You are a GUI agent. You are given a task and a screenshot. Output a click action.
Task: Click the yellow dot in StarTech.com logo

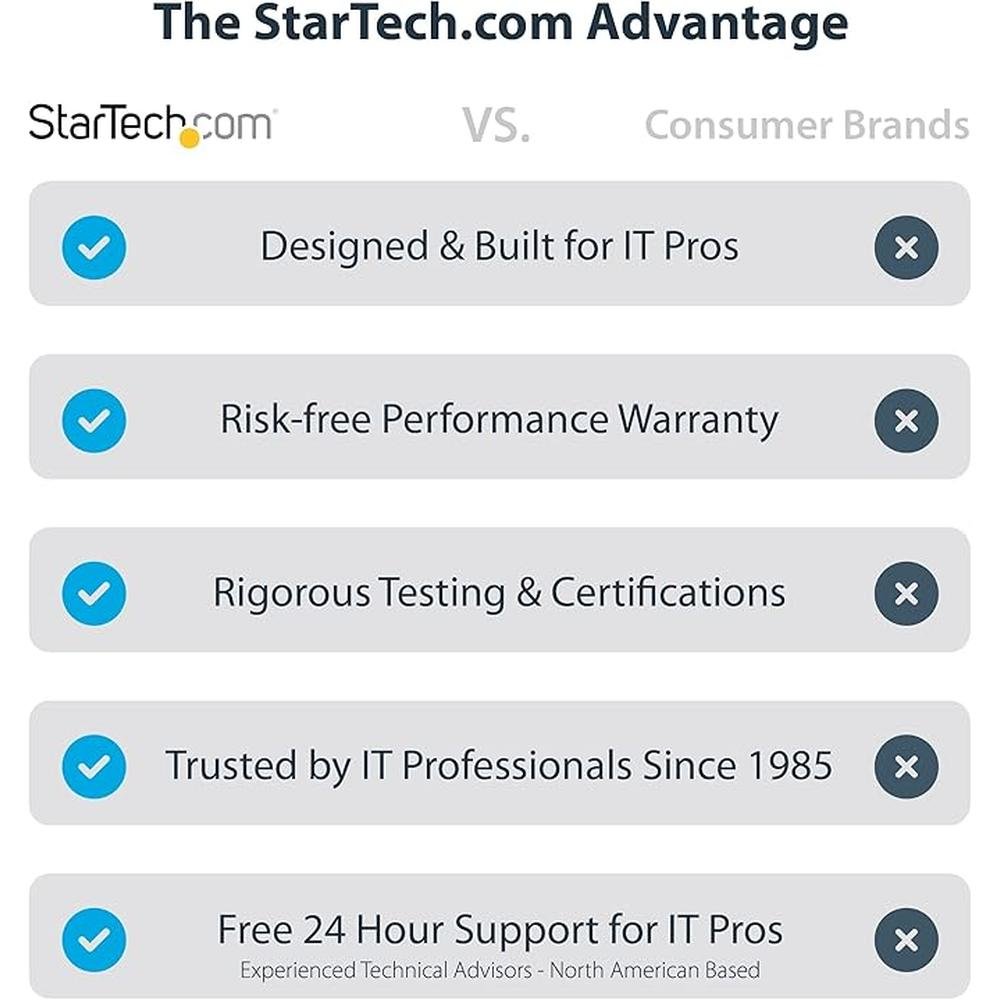click(x=189, y=138)
